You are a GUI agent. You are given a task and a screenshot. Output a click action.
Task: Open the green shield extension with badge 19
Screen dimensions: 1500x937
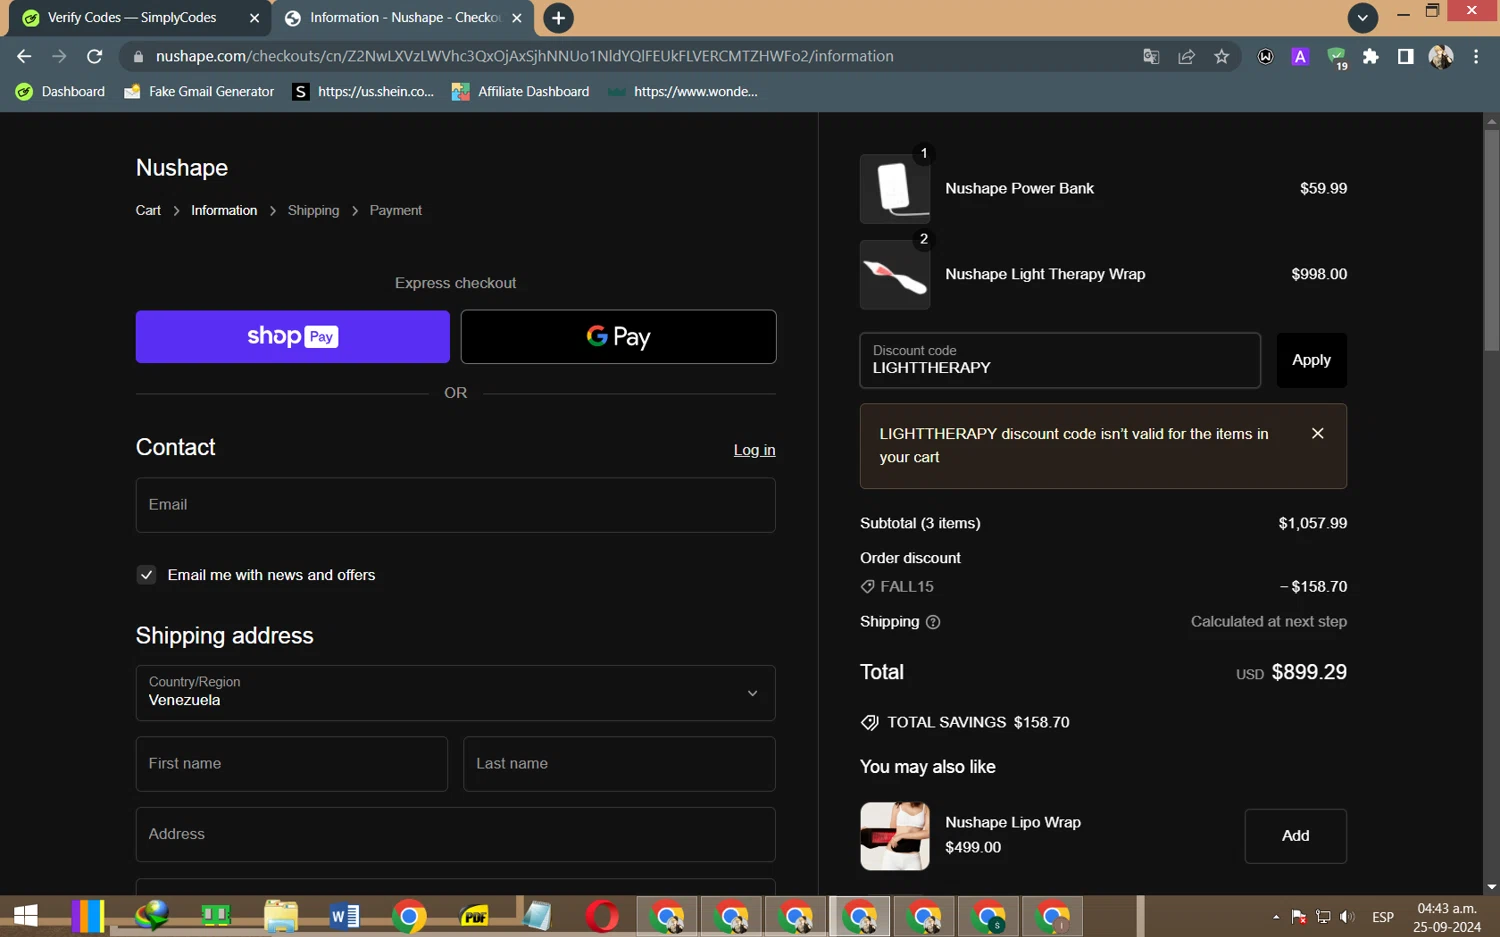1337,58
